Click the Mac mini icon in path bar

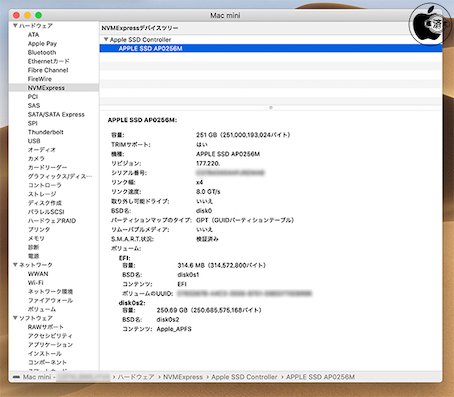pyautogui.click(x=16, y=377)
